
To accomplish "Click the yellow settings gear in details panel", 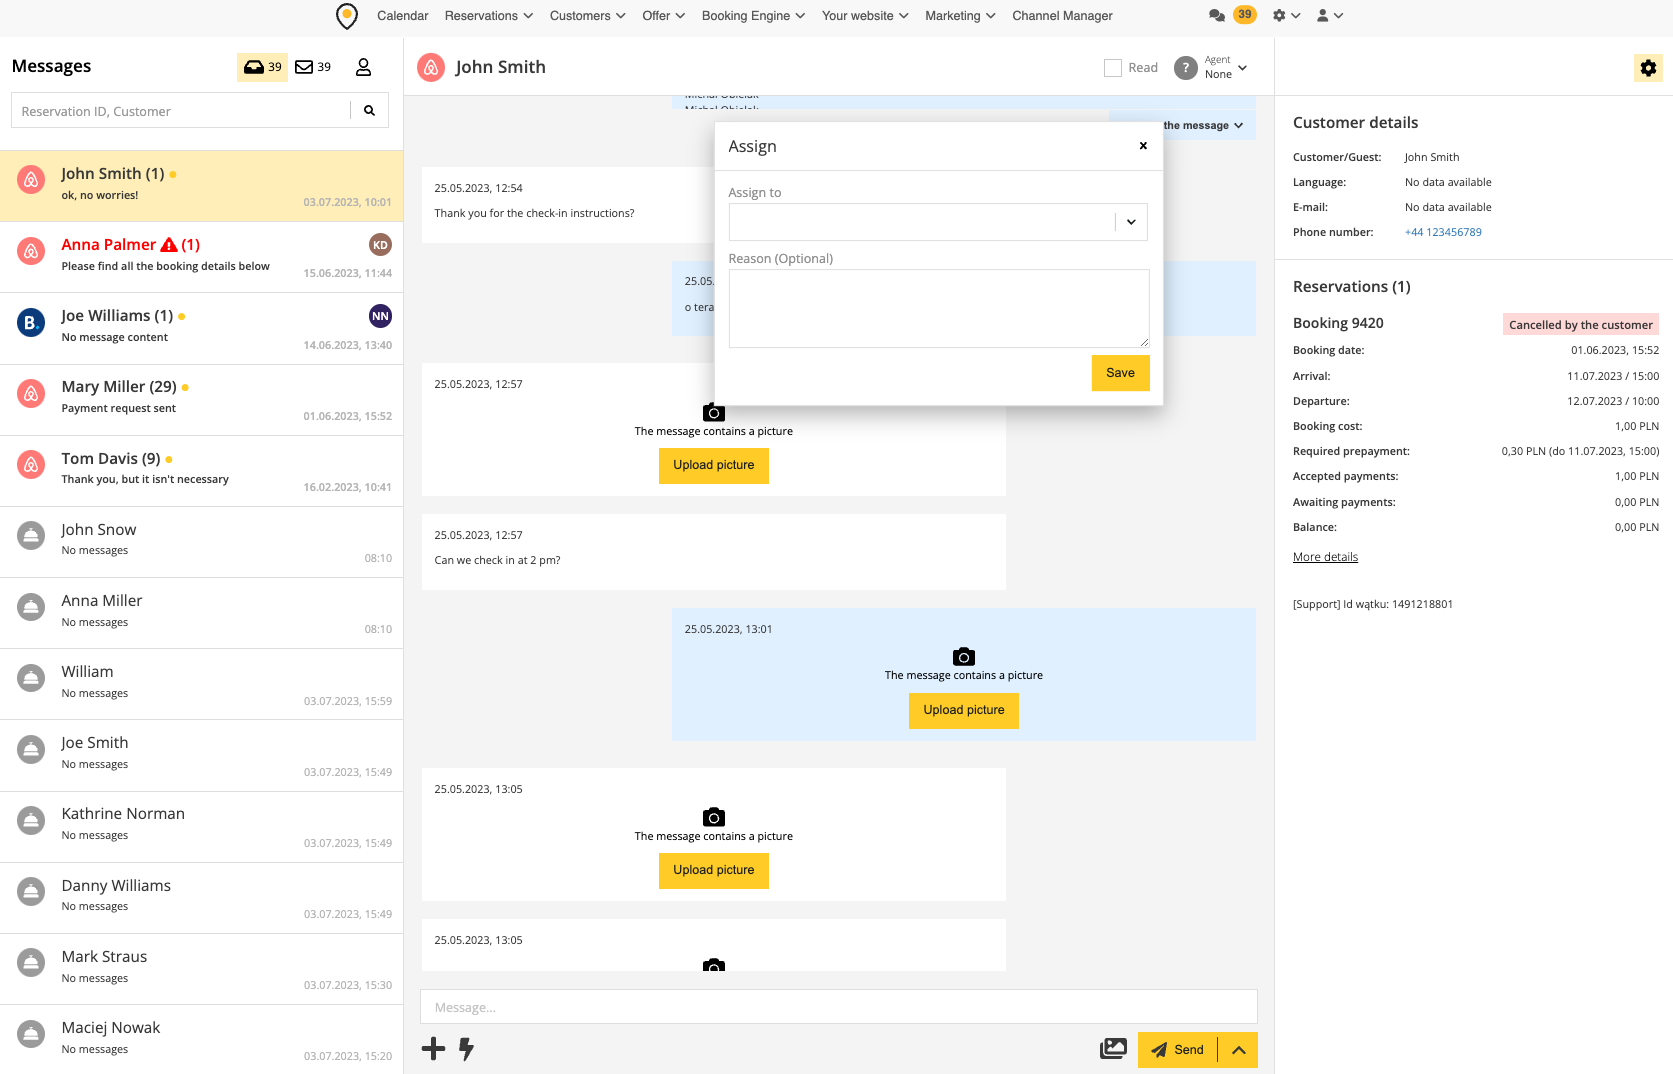I will [x=1648, y=68].
